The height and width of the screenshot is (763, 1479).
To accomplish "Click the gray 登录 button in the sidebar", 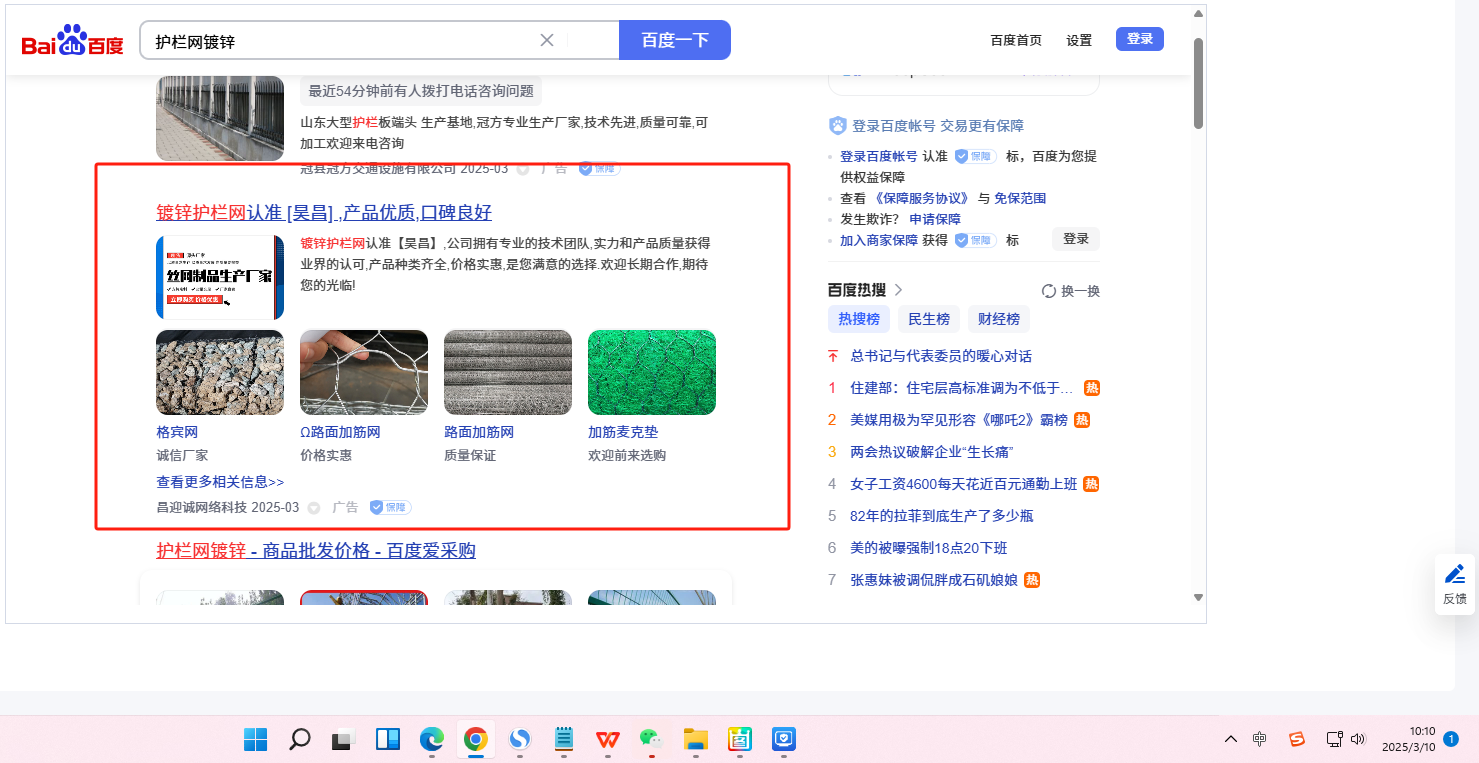I will pyautogui.click(x=1076, y=239).
